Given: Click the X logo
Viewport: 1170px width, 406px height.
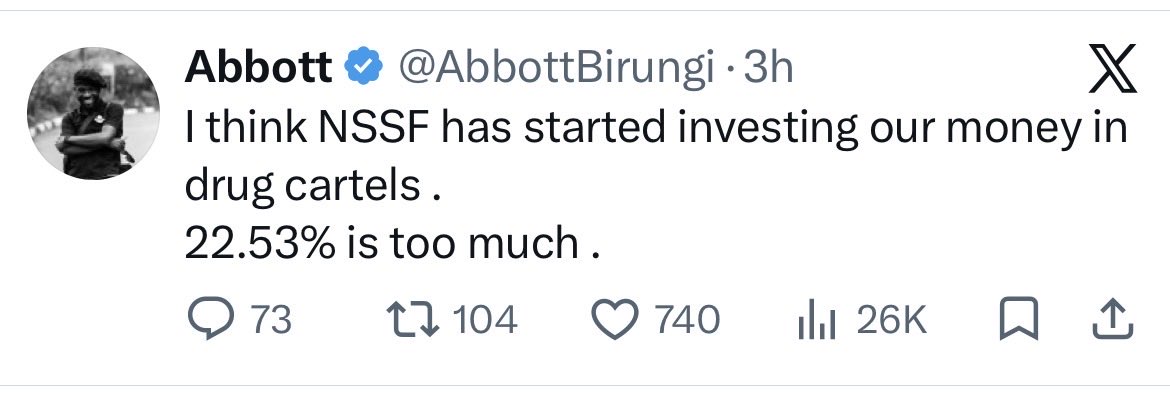Looking at the screenshot, I should (x=1113, y=68).
